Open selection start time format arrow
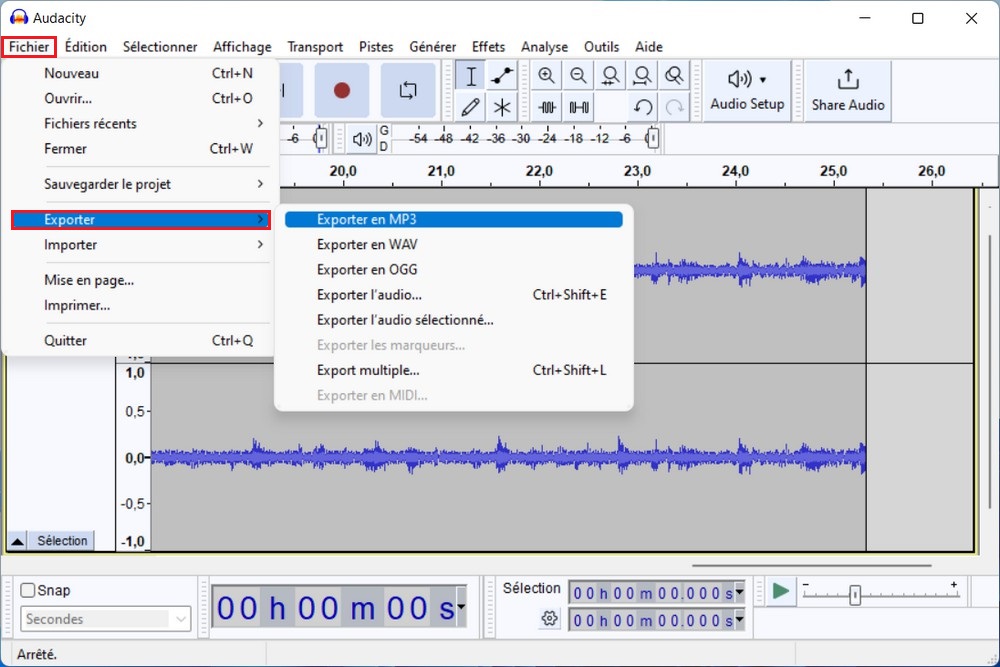 (x=739, y=592)
